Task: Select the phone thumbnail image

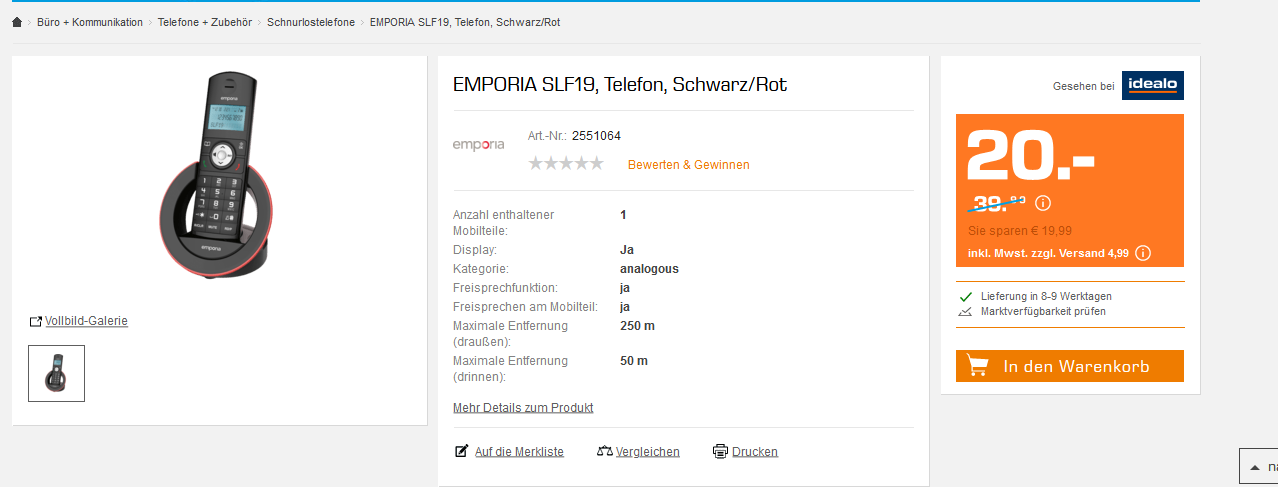Action: [x=56, y=373]
